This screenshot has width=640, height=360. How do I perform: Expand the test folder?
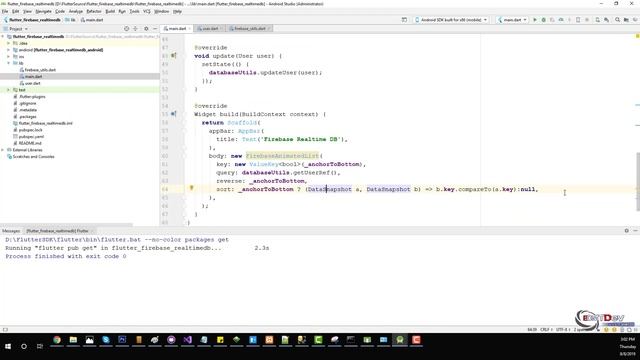(x=8, y=90)
